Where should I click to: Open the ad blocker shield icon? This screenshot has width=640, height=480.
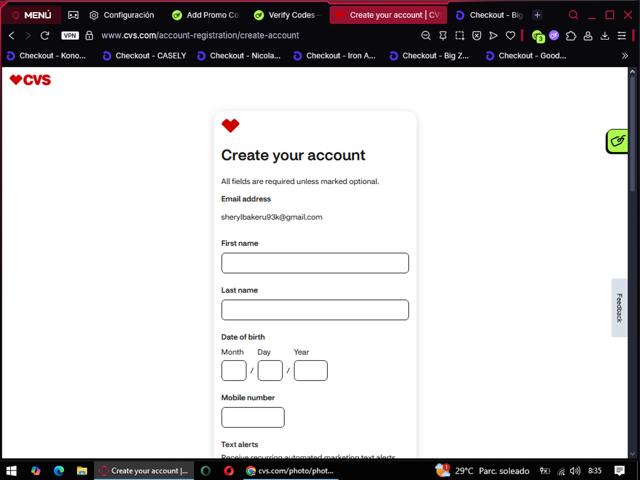coord(476,36)
